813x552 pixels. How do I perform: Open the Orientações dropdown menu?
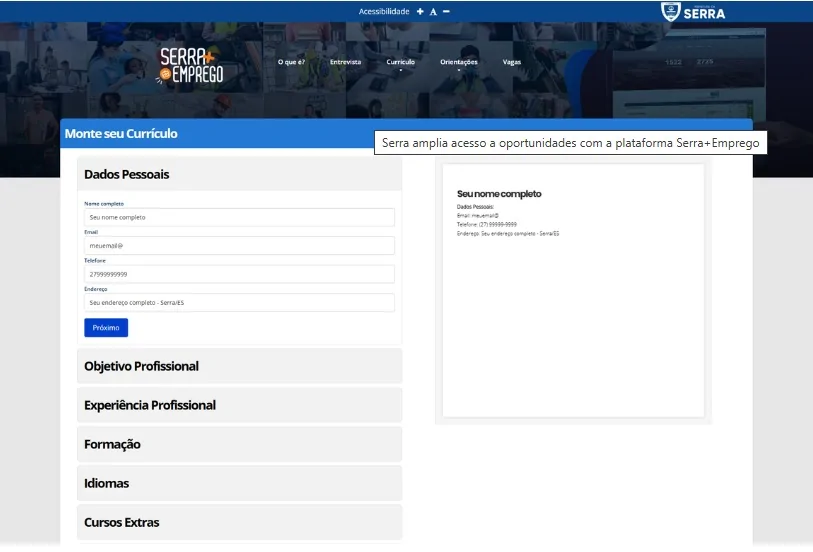[x=459, y=62]
